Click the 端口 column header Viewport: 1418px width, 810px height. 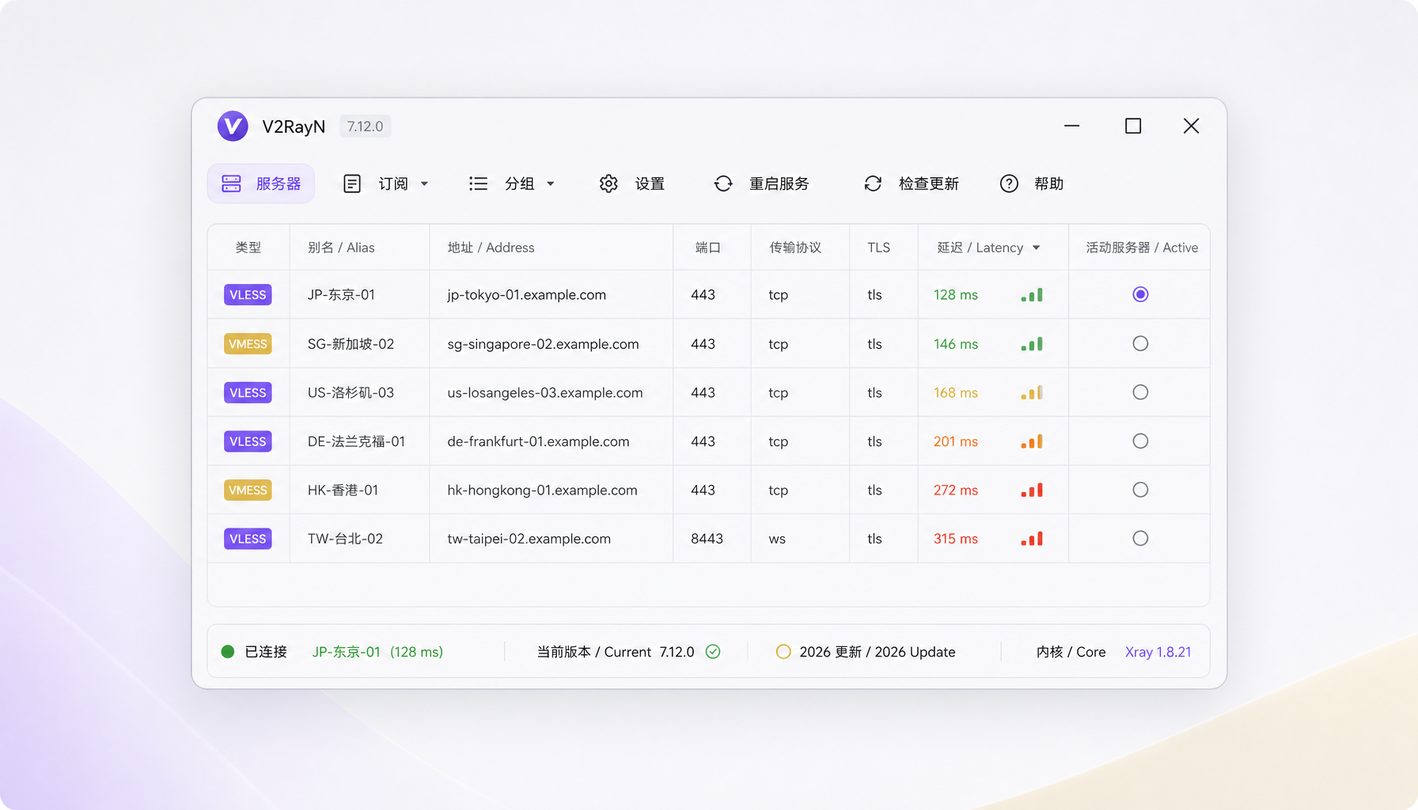click(x=708, y=248)
